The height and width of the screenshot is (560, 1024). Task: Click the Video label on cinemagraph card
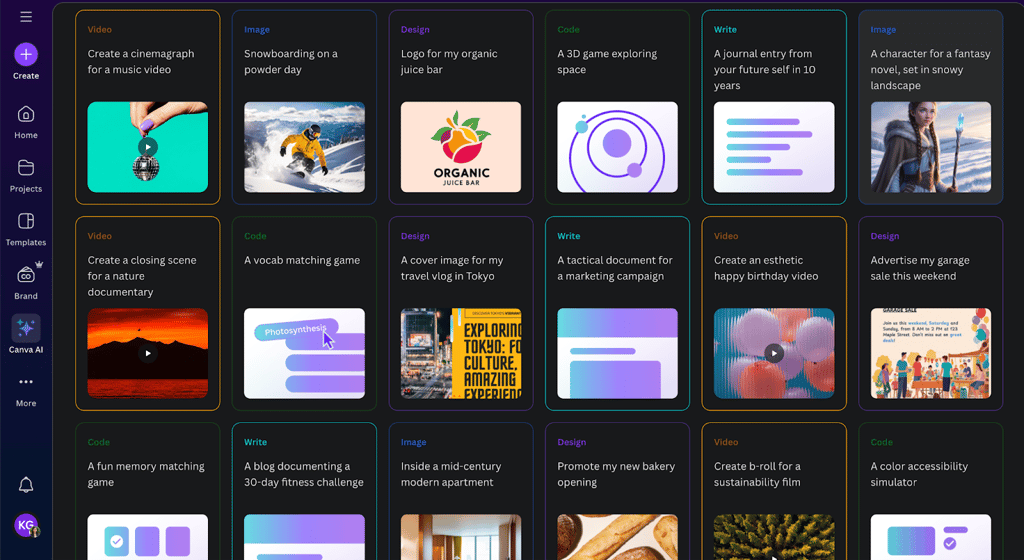(99, 29)
